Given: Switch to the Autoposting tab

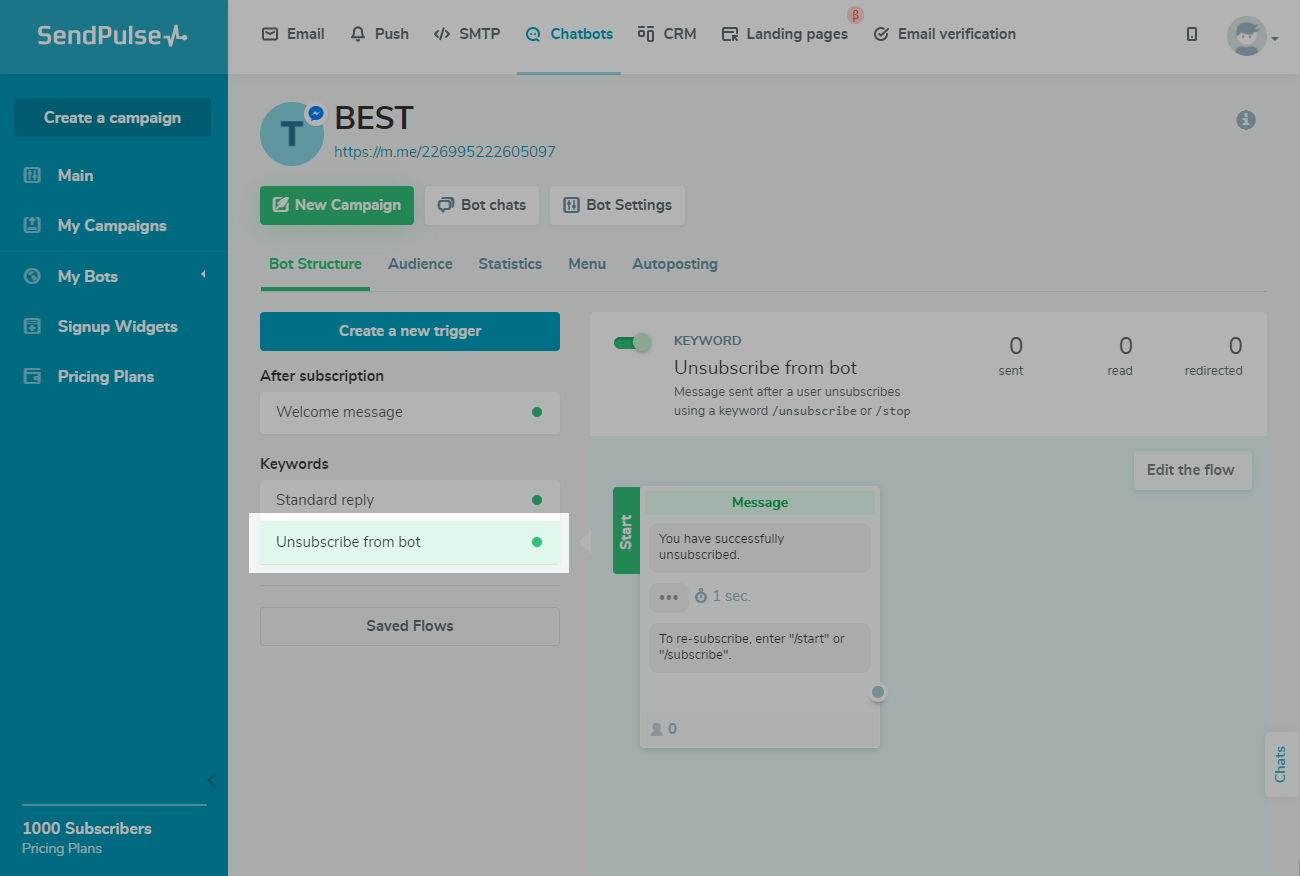Looking at the screenshot, I should pos(675,264).
